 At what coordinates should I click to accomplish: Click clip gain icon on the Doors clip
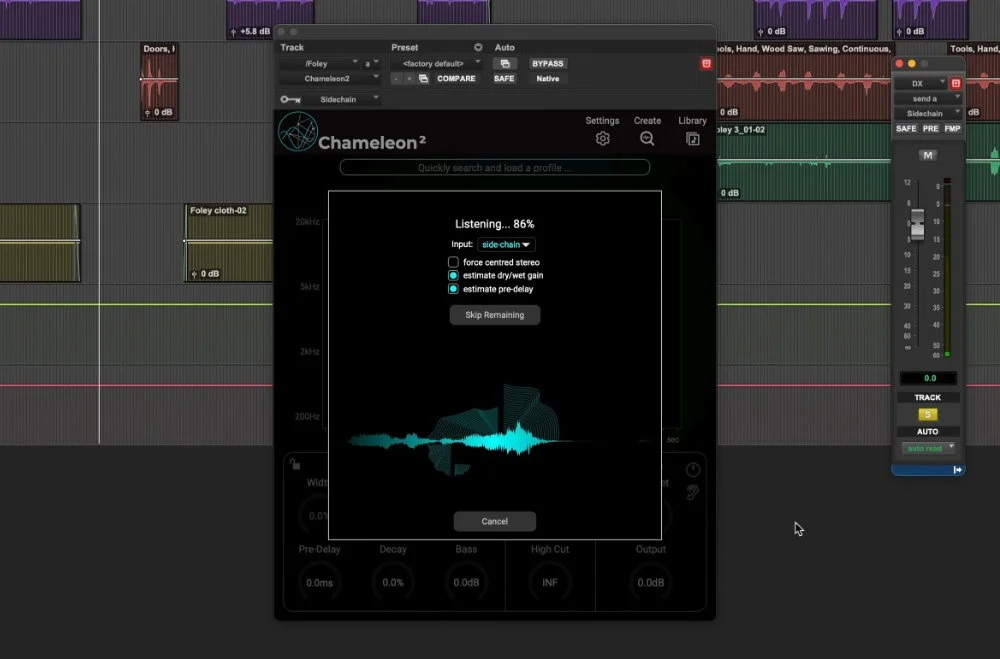[x=147, y=113]
